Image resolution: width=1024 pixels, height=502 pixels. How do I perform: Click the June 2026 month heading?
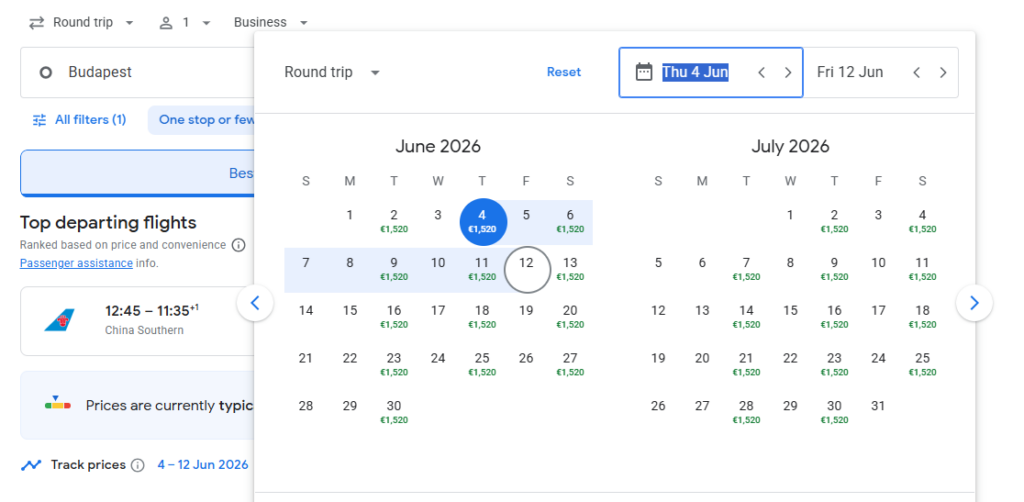click(x=438, y=146)
